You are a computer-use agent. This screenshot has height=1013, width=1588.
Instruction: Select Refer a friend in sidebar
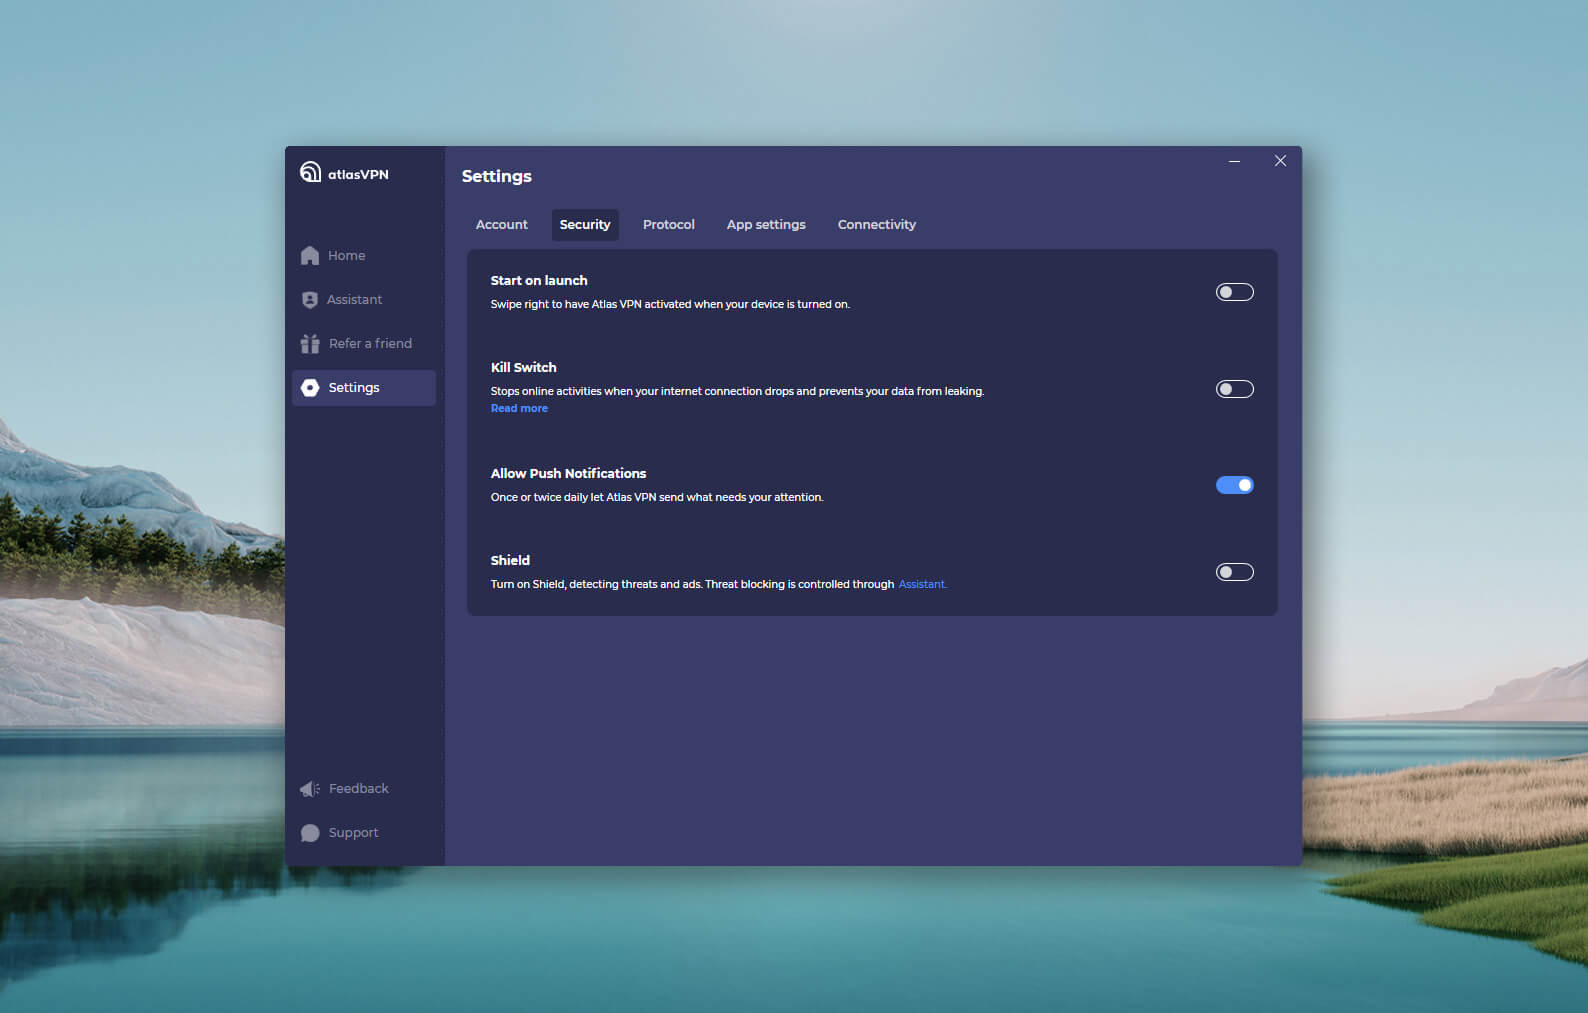(x=364, y=344)
